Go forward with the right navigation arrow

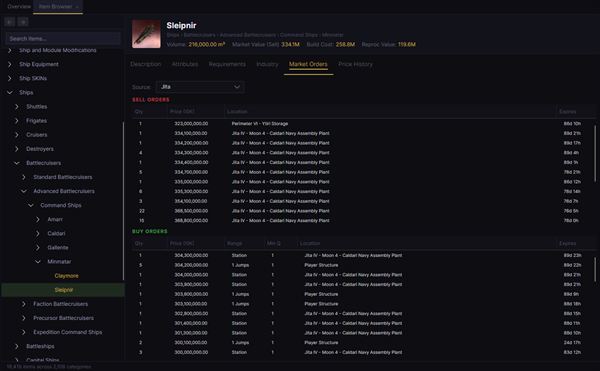coord(23,22)
